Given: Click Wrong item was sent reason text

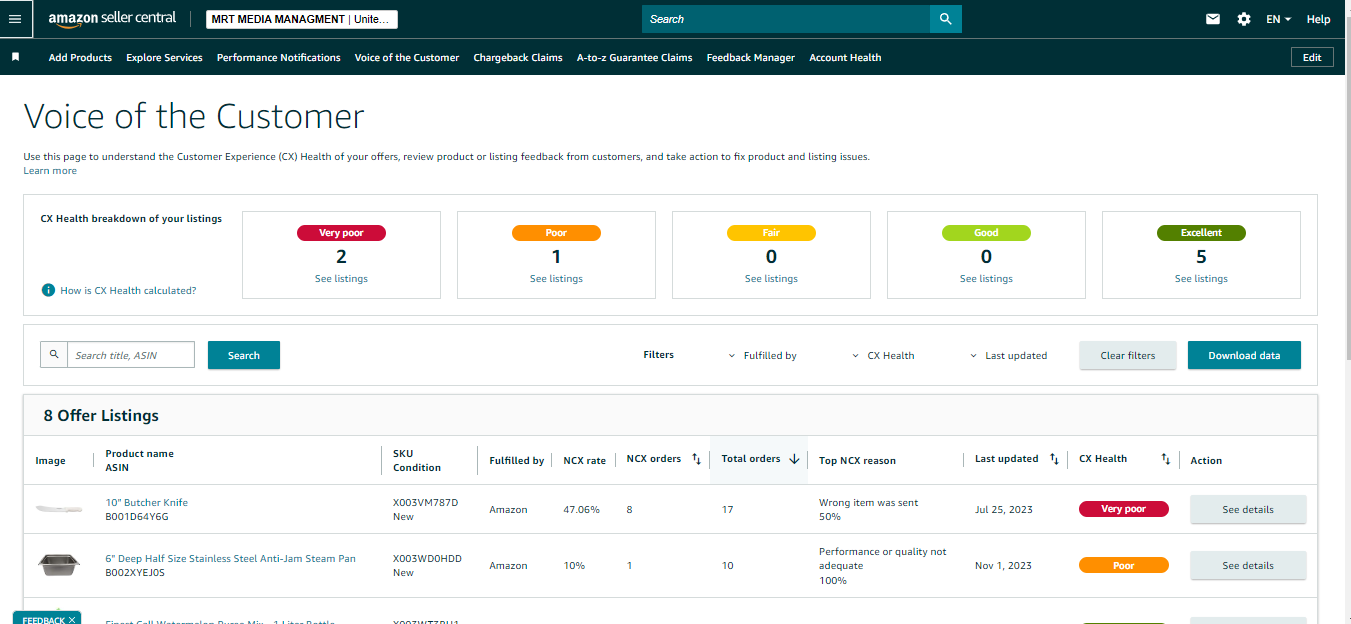Looking at the screenshot, I should pos(868,503).
